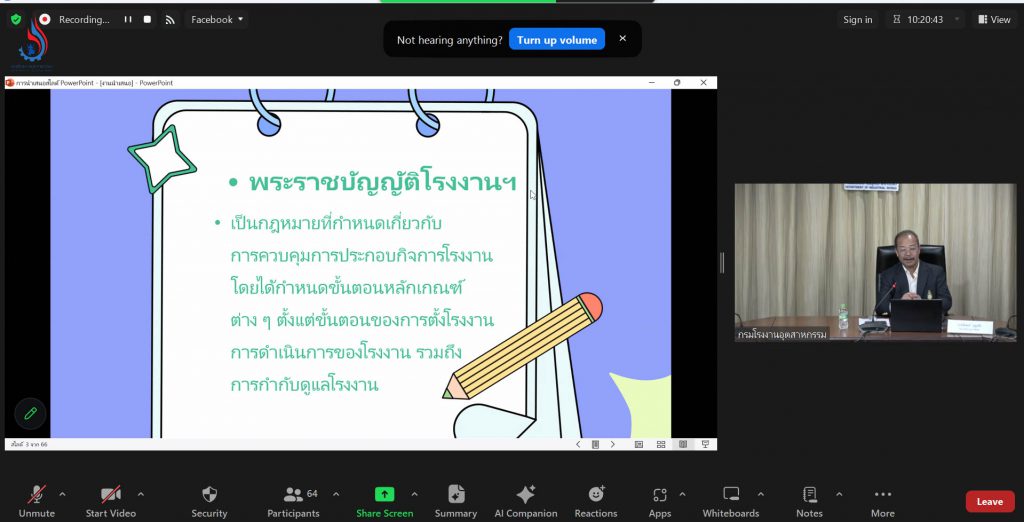Open PowerPoint slide menu icon between arrows
1024x522 pixels.
click(596, 444)
